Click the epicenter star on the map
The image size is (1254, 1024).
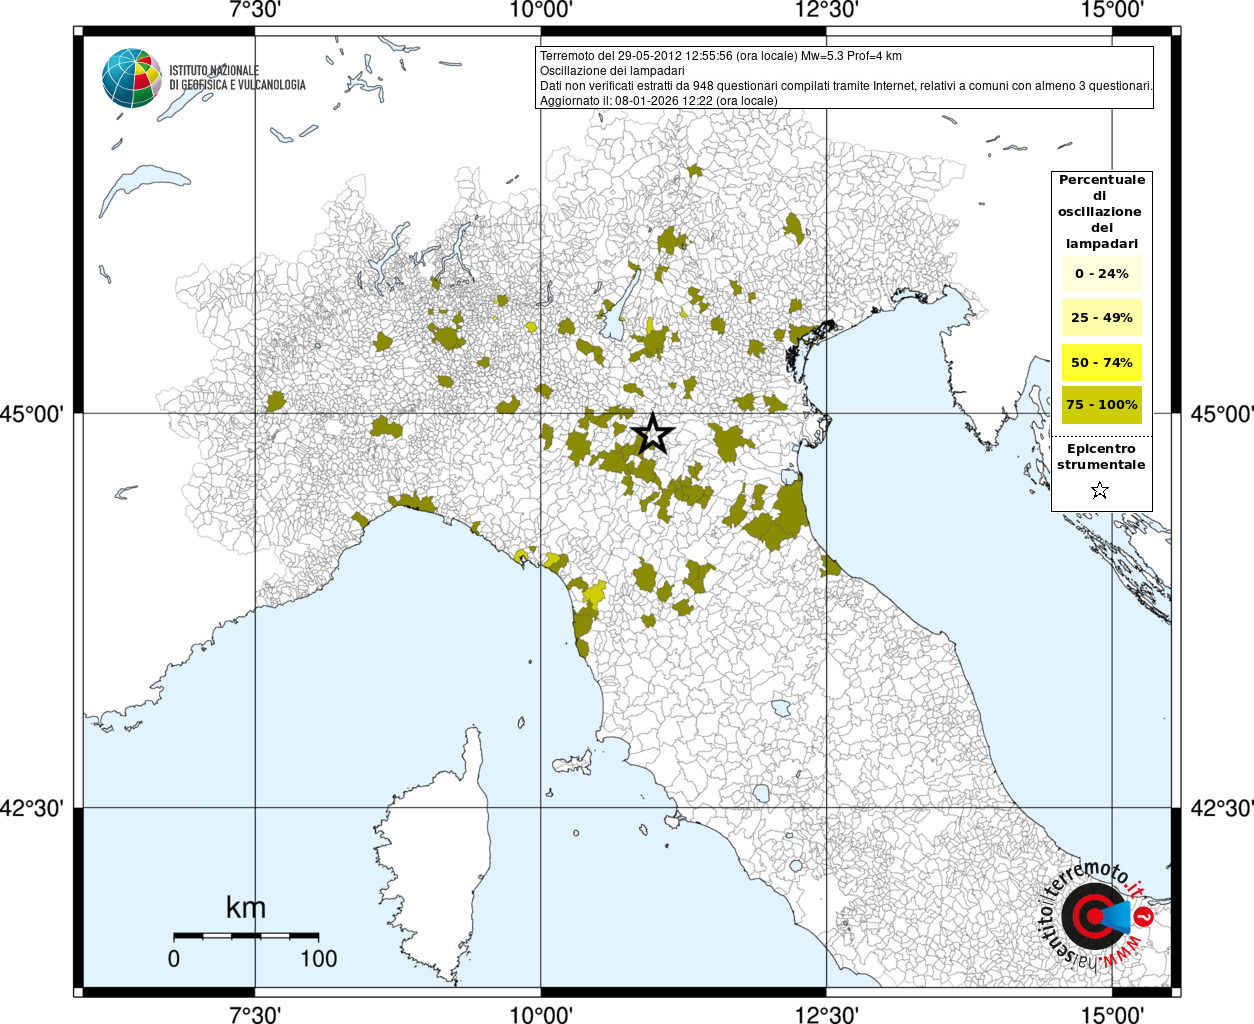point(653,434)
